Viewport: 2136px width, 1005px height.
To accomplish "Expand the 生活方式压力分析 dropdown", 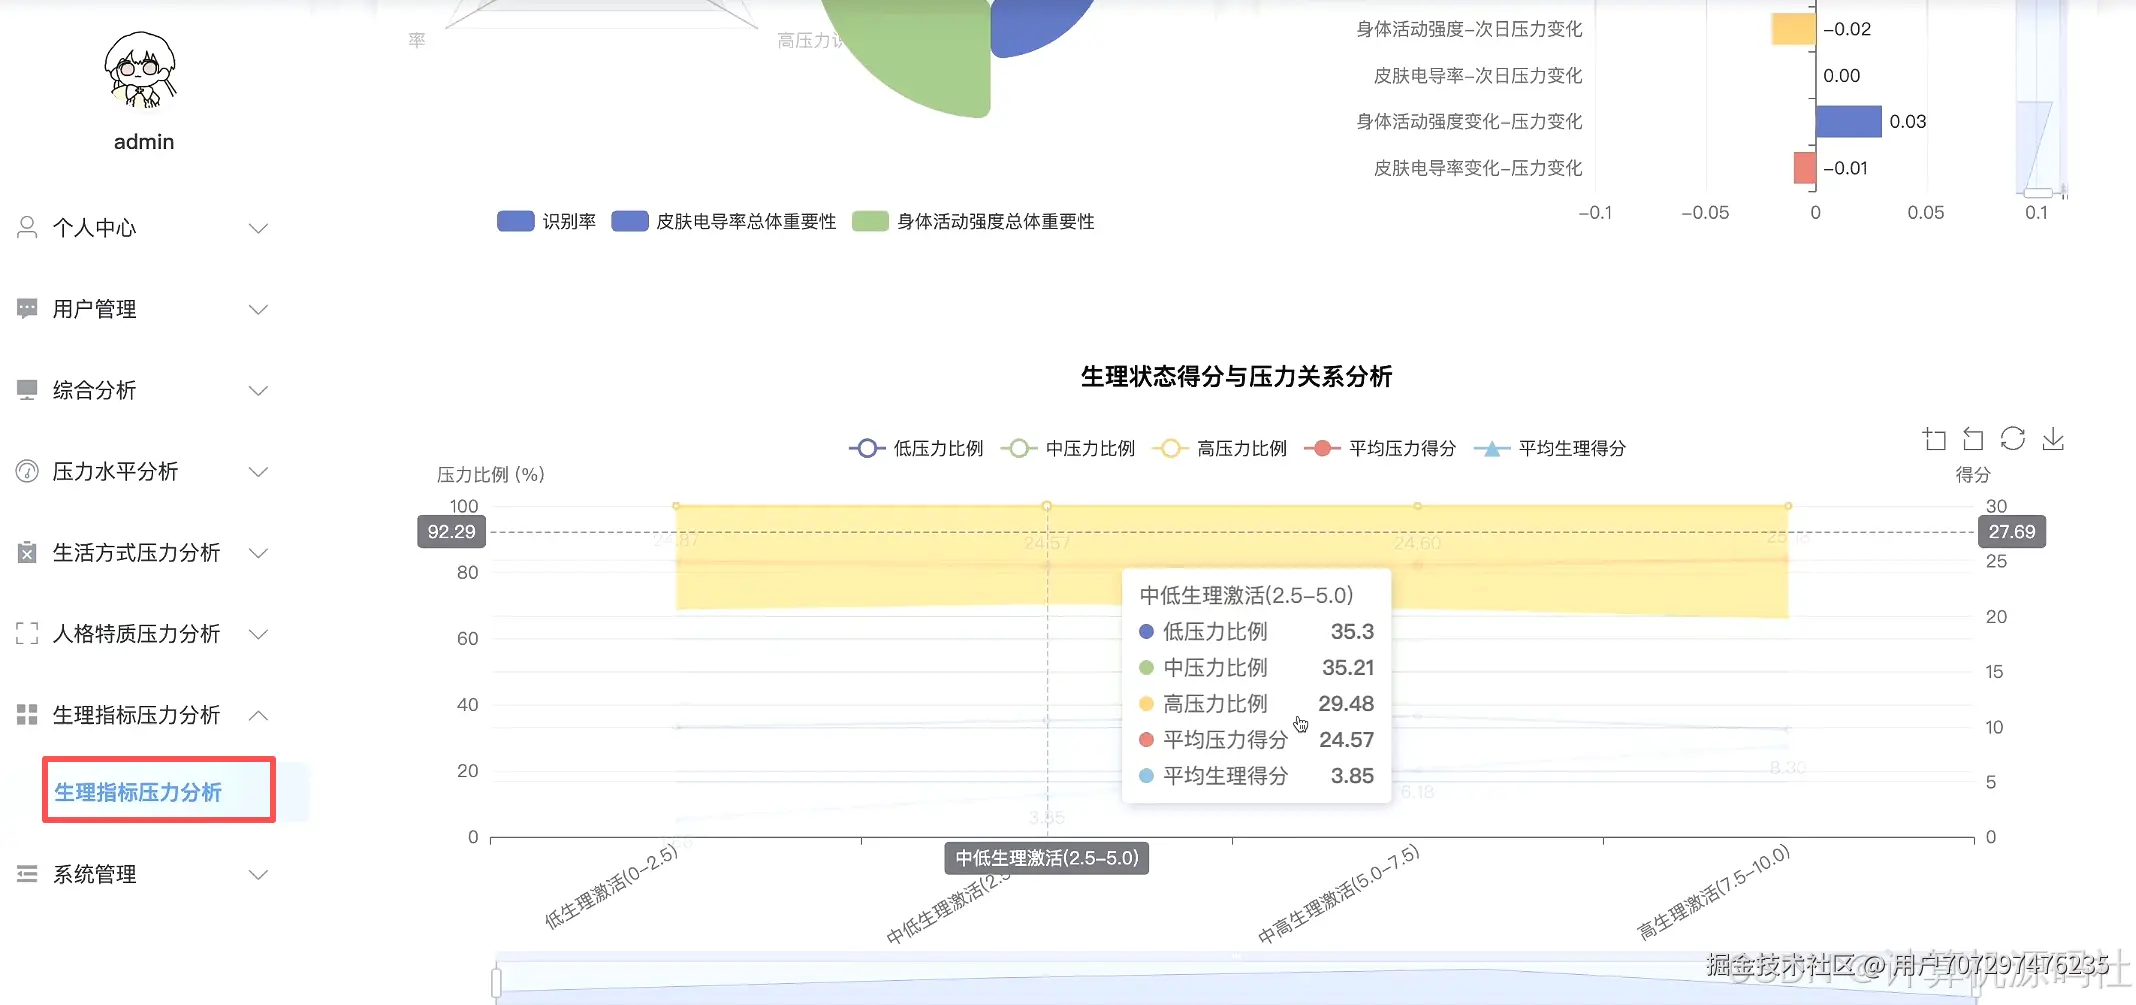I will (x=259, y=552).
